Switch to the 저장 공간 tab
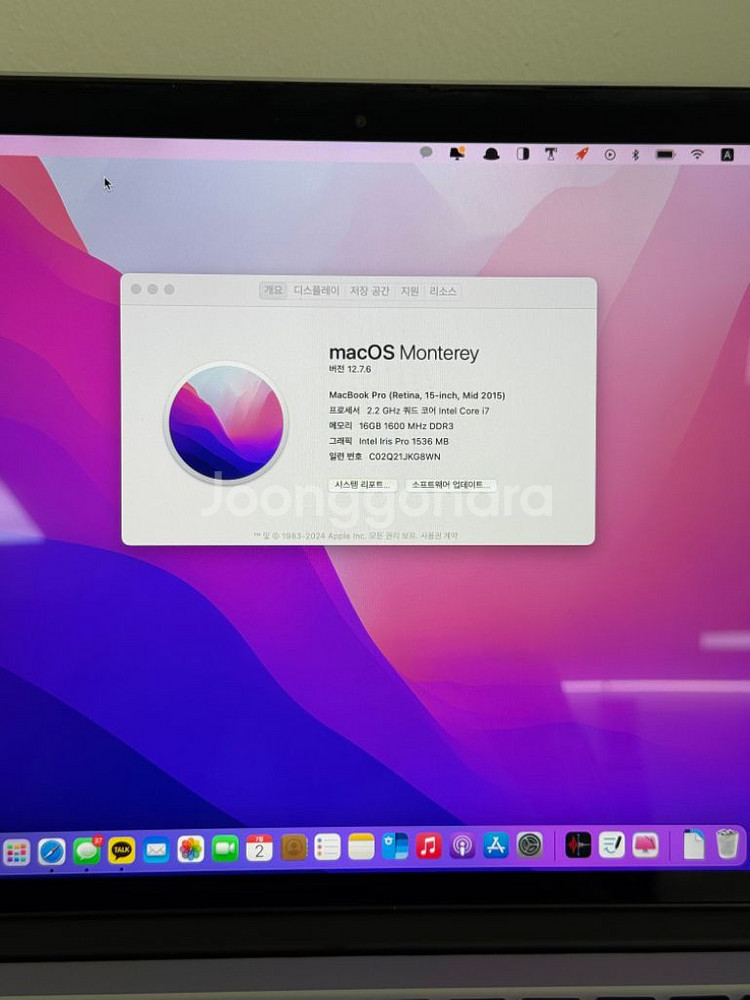 coord(369,291)
